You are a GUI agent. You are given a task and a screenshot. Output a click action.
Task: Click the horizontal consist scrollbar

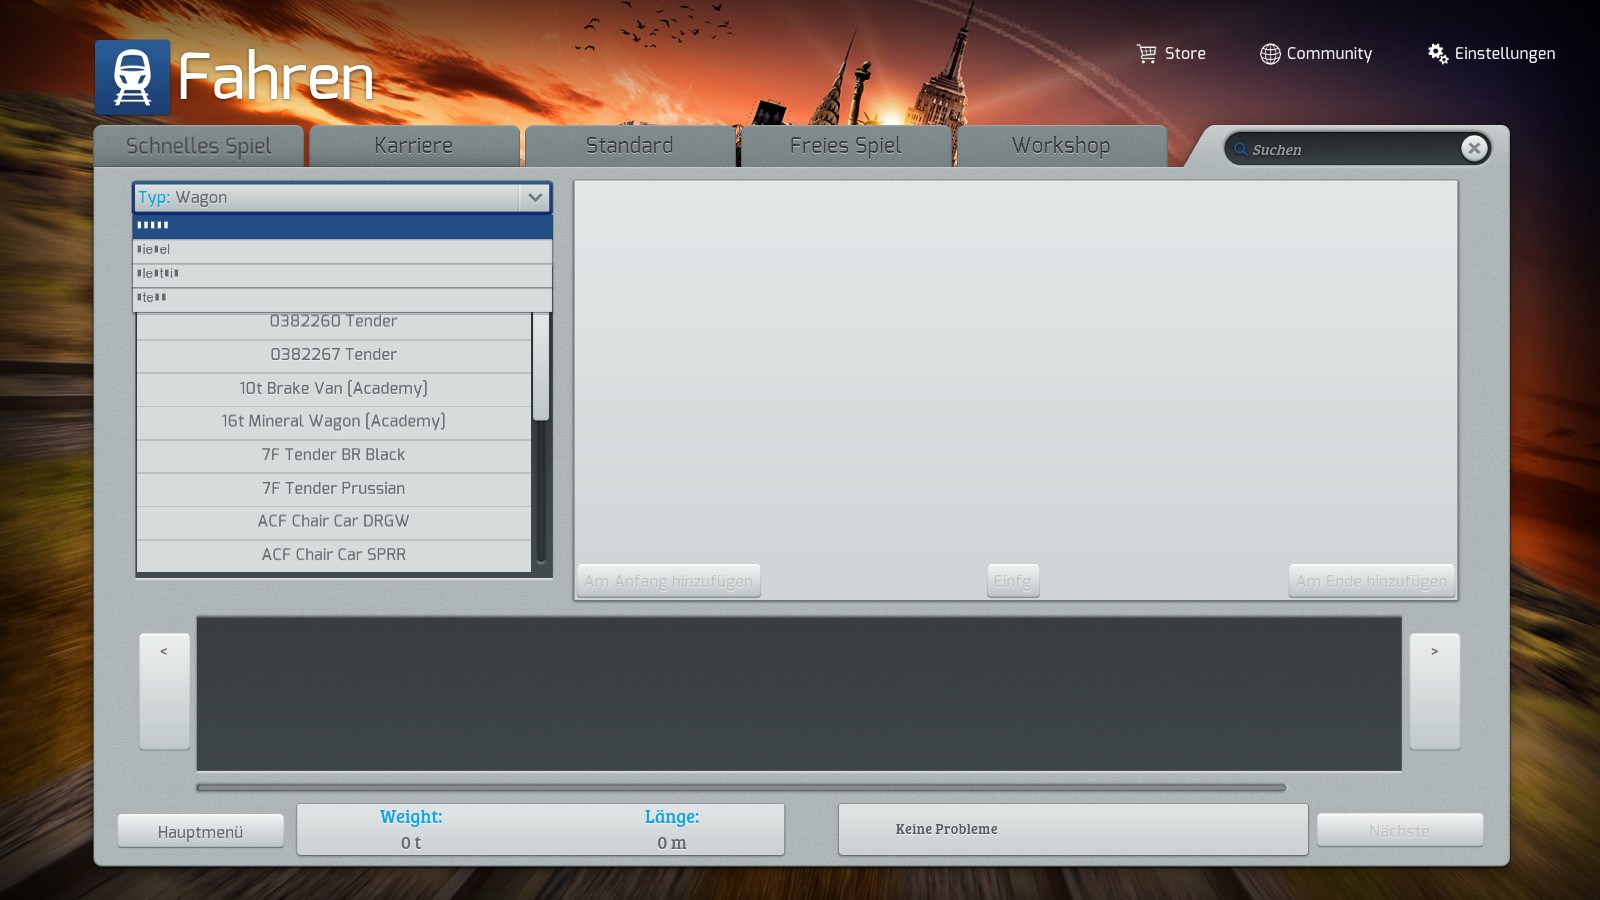[741, 788]
